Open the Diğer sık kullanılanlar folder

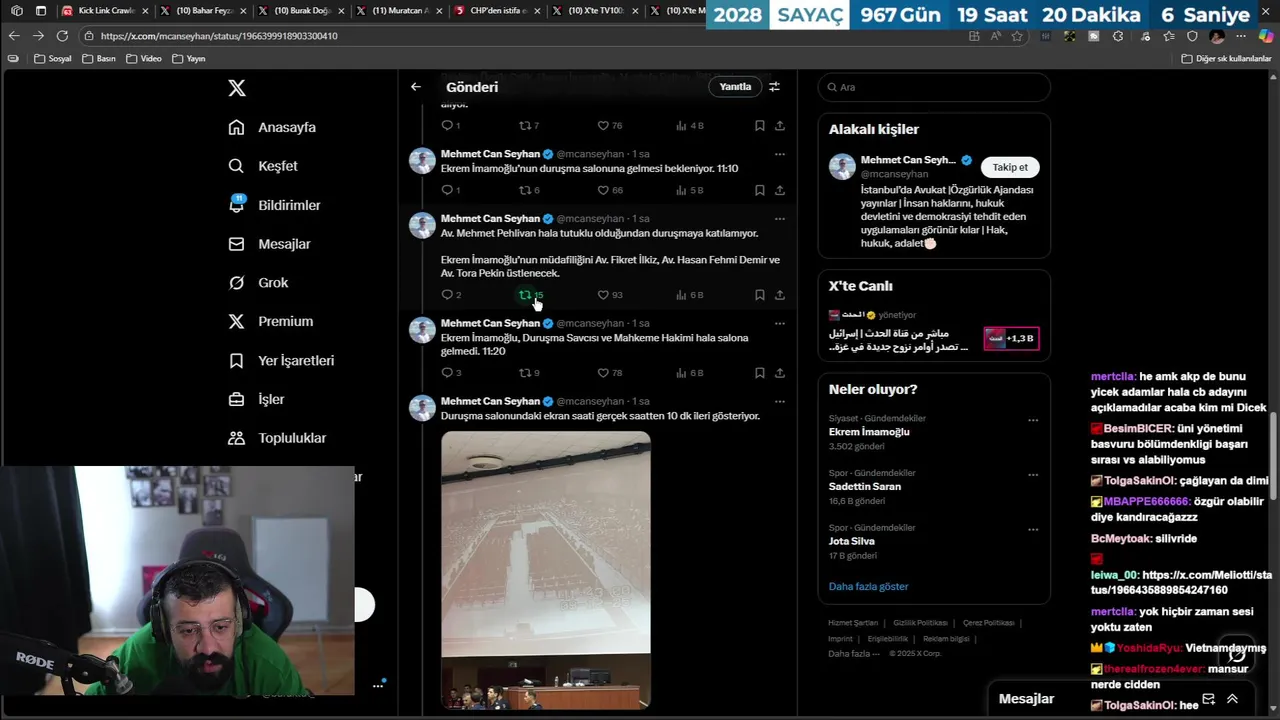[x=1226, y=59]
